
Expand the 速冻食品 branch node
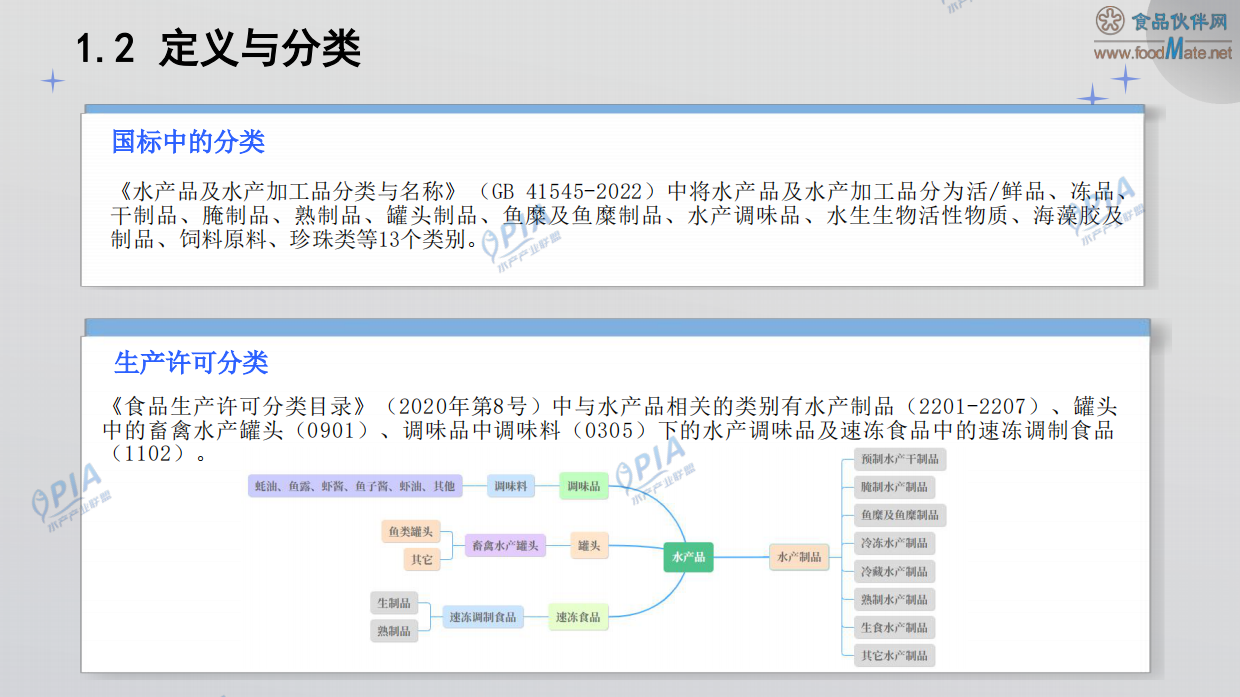pyautogui.click(x=578, y=617)
